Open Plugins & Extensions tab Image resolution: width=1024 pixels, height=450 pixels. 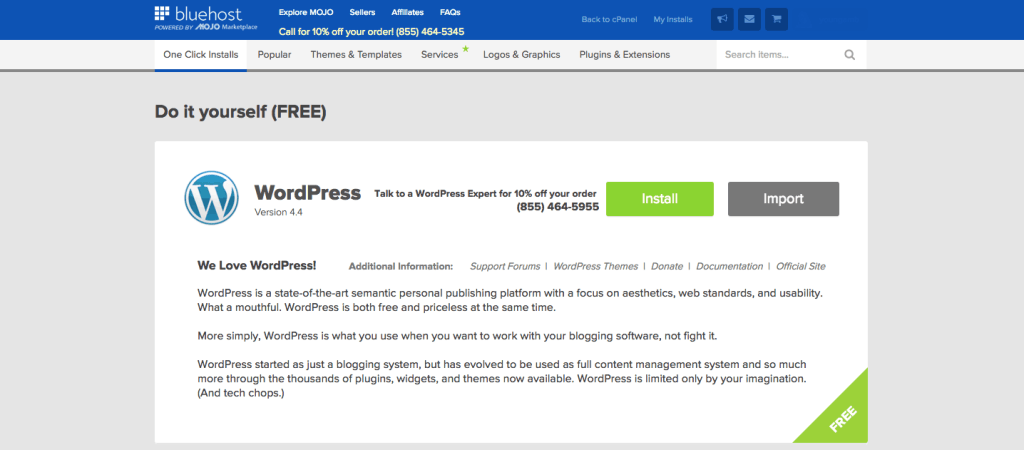click(x=624, y=55)
